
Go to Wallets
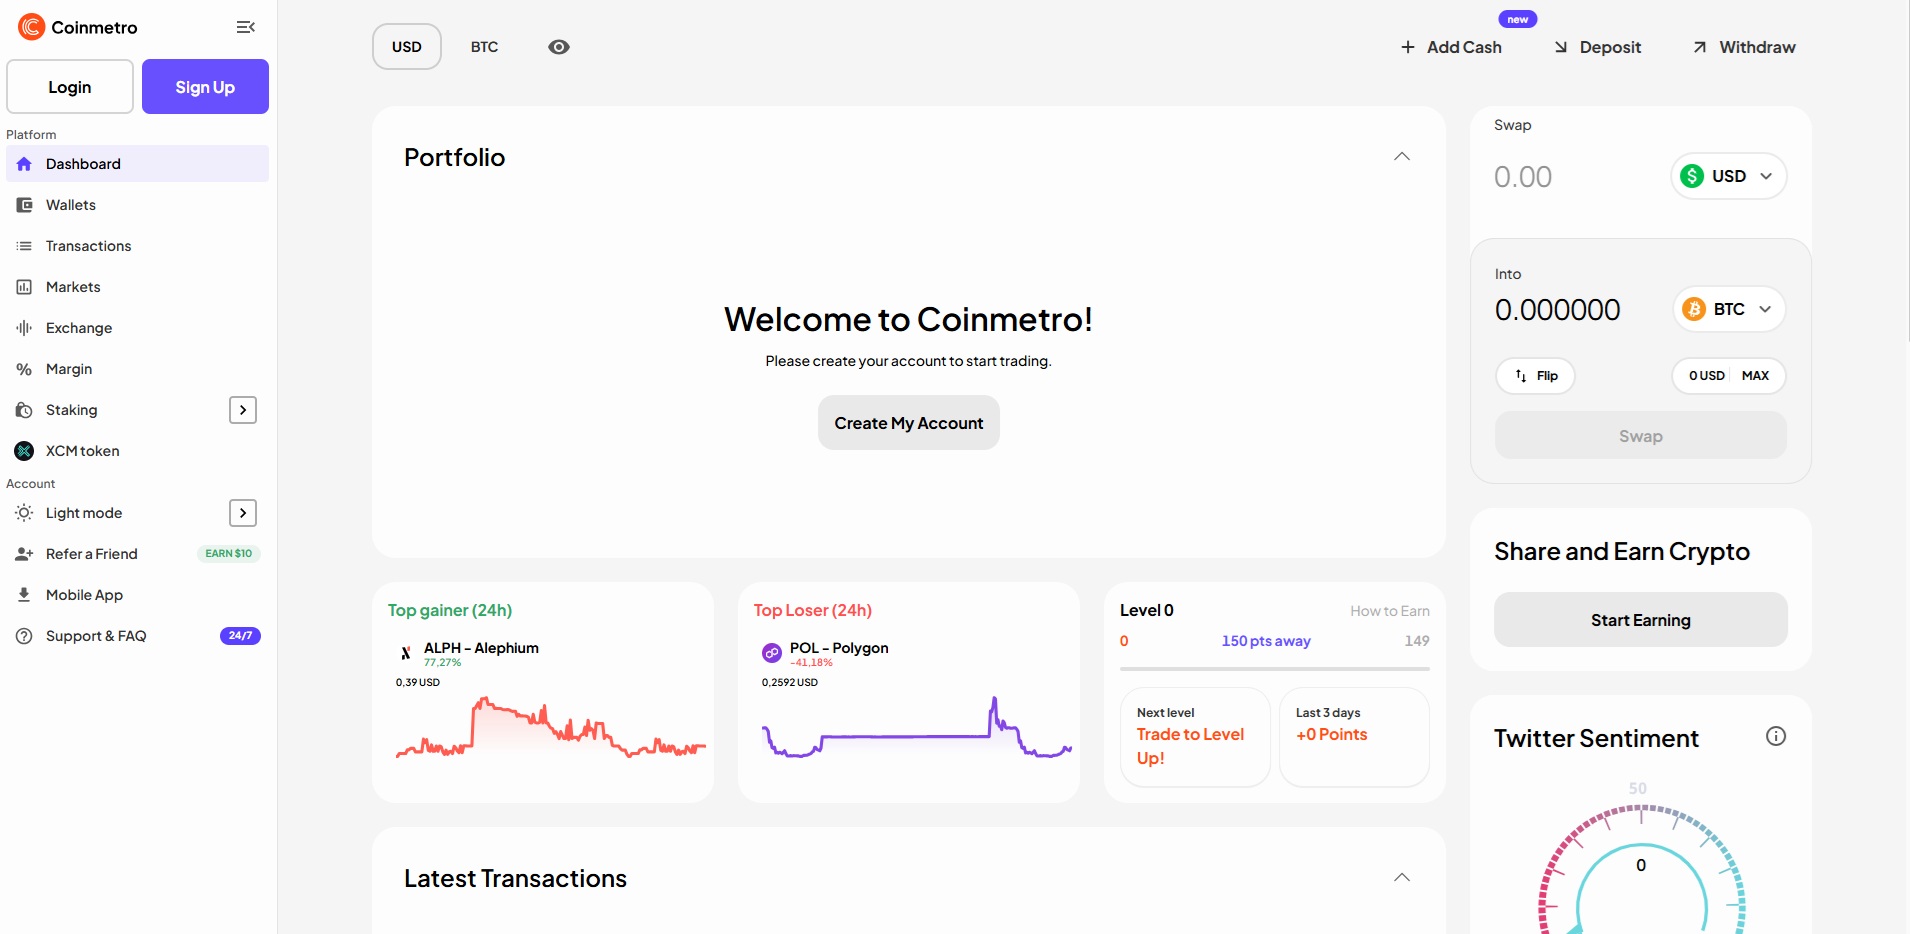[138, 205]
